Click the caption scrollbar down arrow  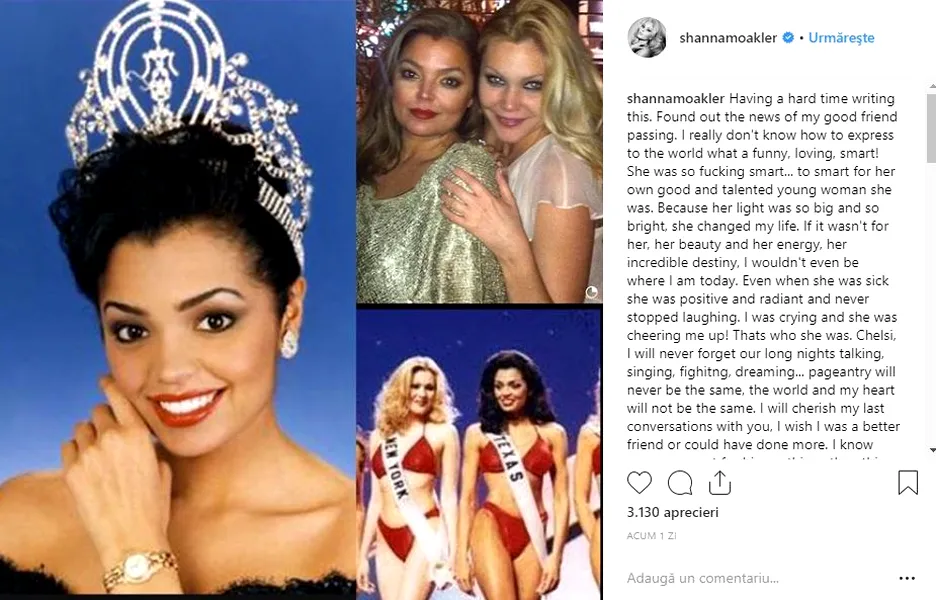(932, 450)
